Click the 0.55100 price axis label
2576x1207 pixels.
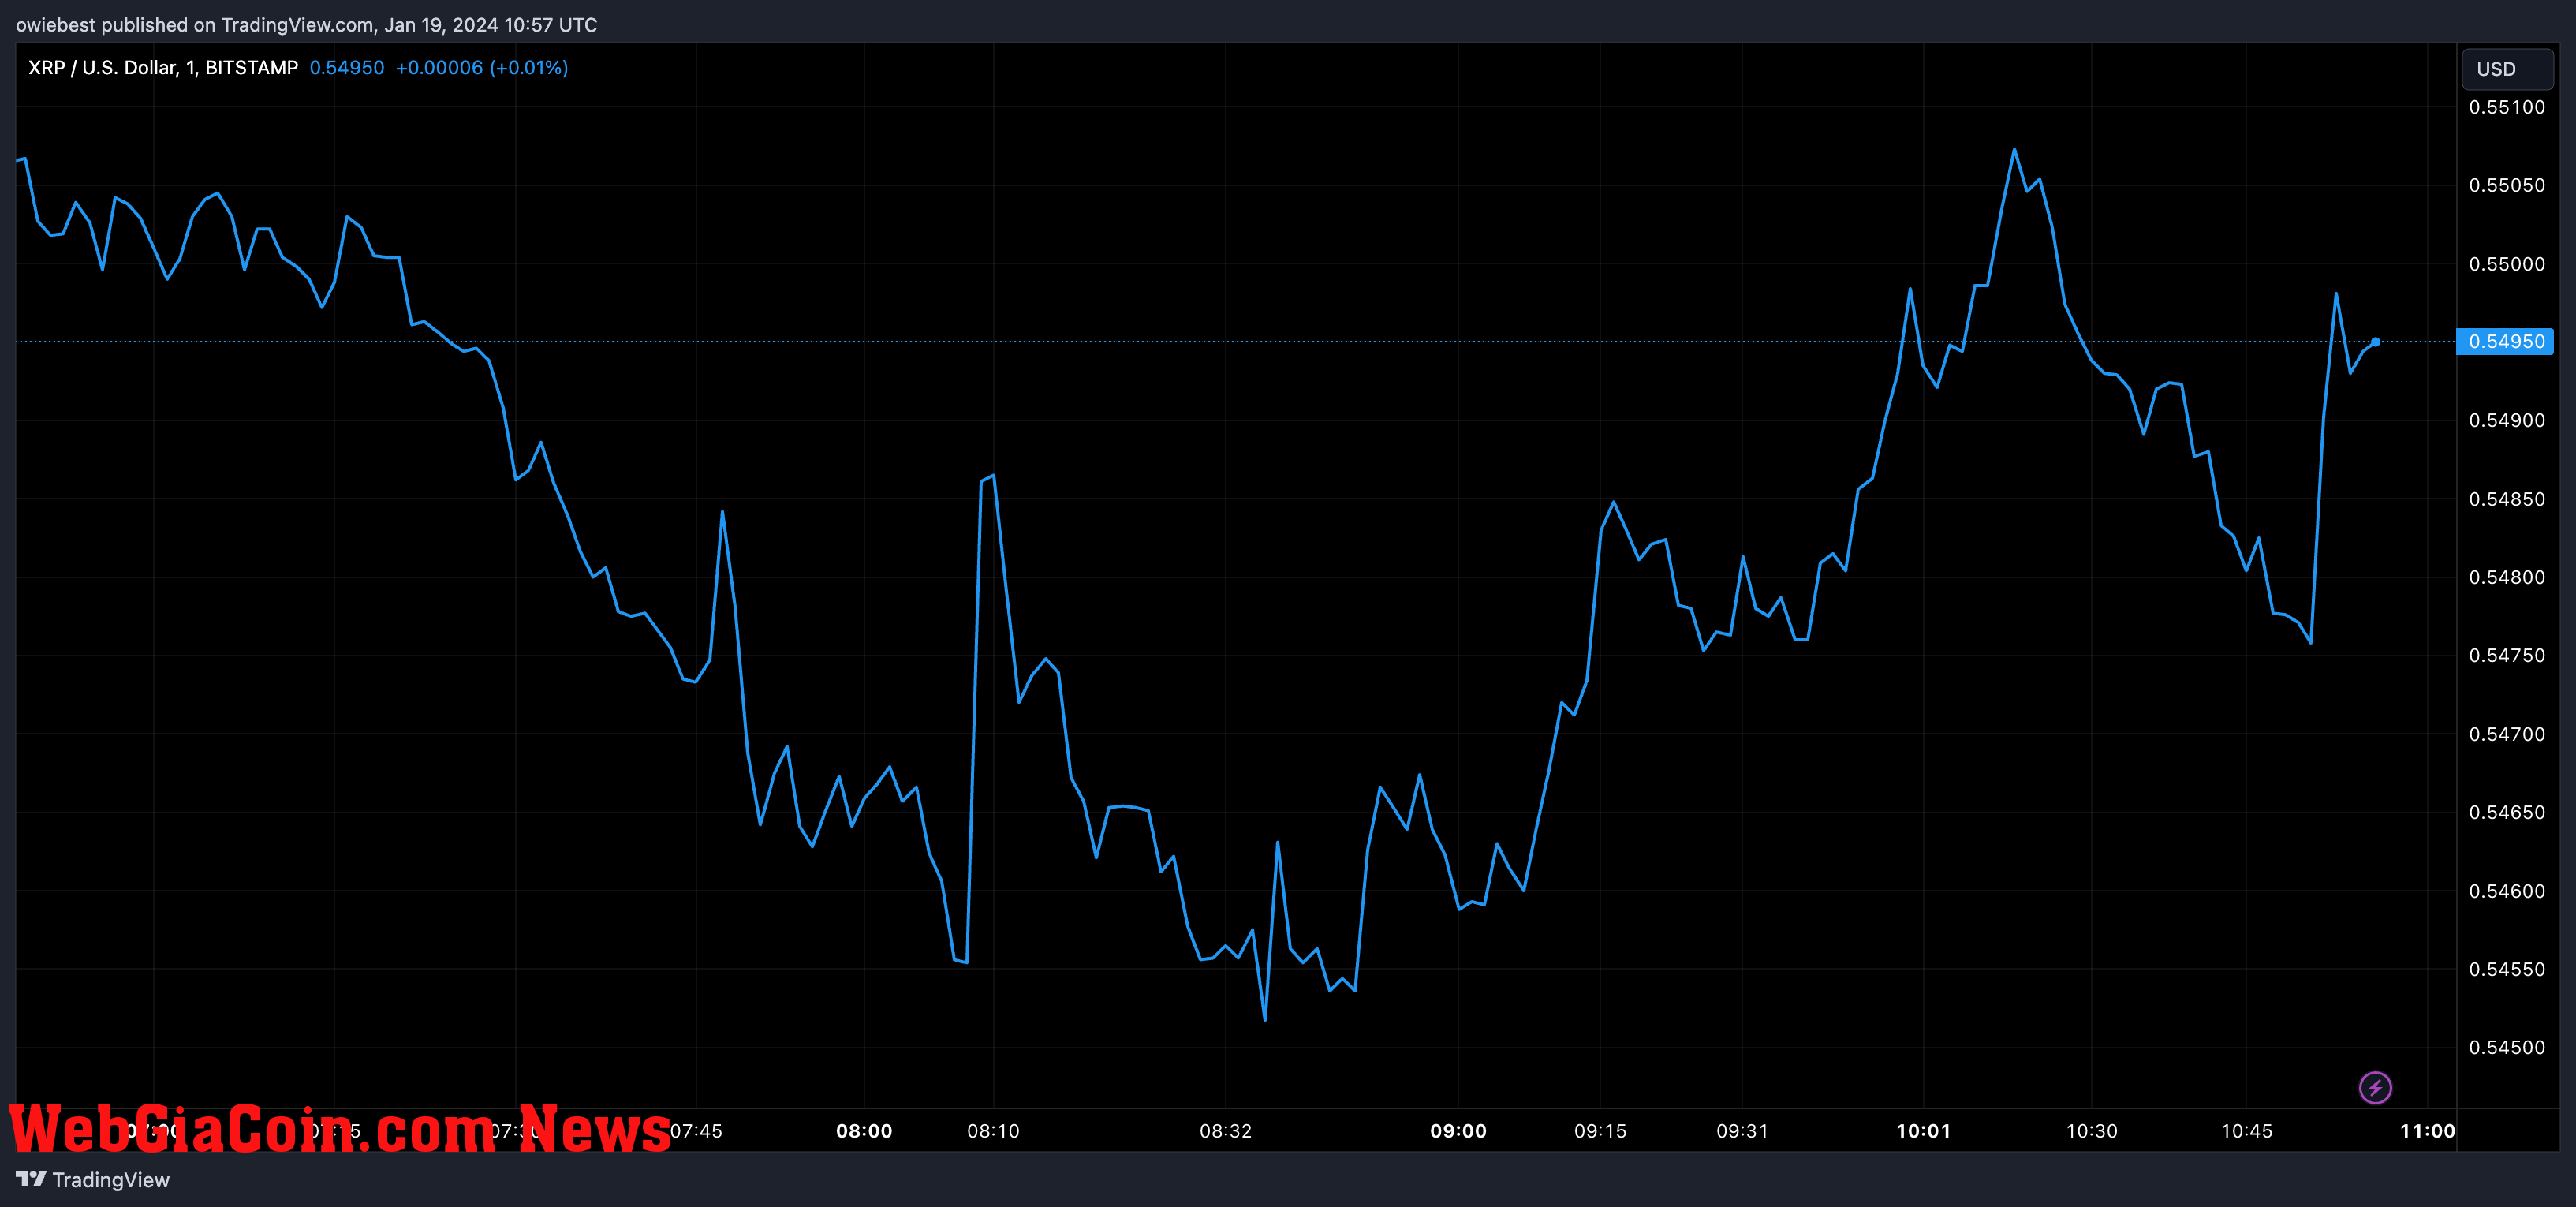click(2507, 107)
